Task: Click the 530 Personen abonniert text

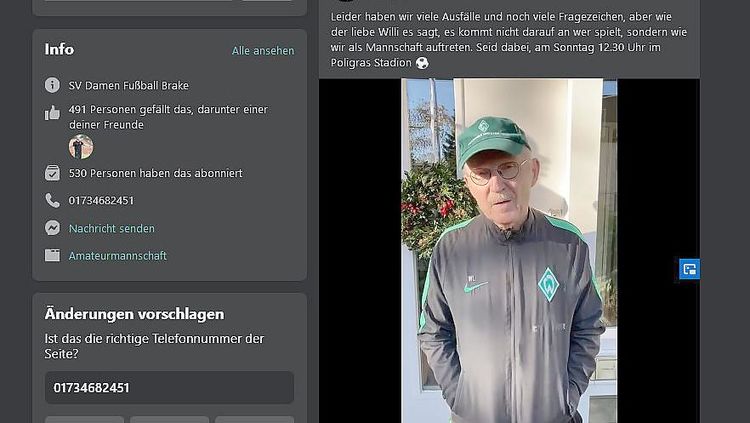Action: (155, 173)
